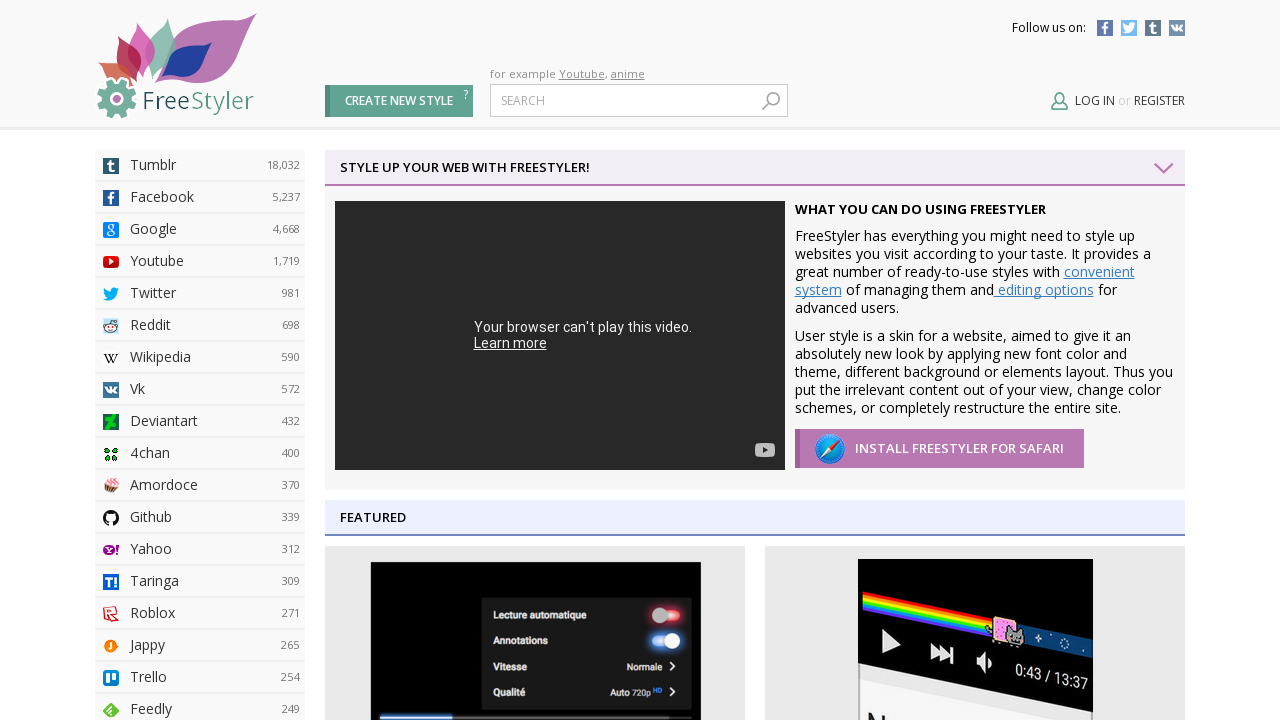This screenshot has height=720, width=1280.
Task: Click the Youtube example search link
Action: click(x=582, y=74)
